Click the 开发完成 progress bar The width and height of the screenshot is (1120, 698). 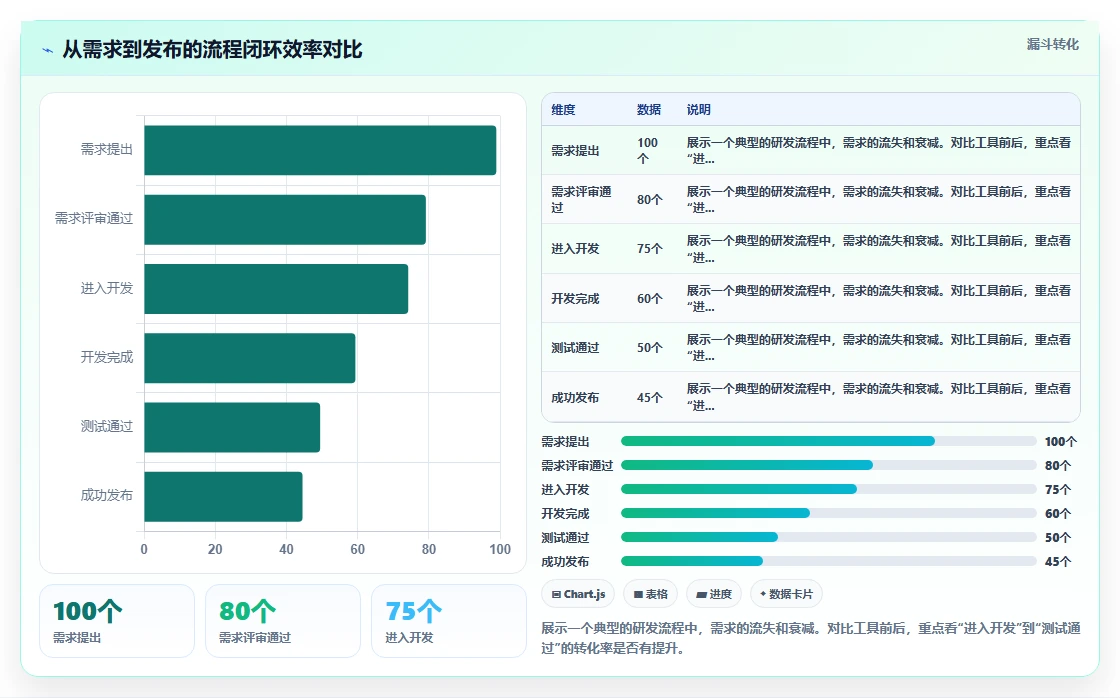[x=829, y=513]
